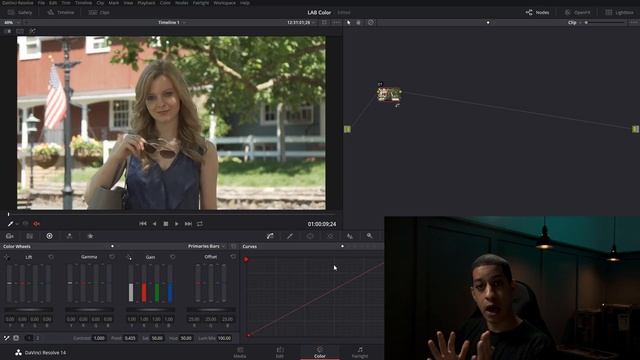Jump to last frame transport button
The image size is (640, 360).
(188, 224)
